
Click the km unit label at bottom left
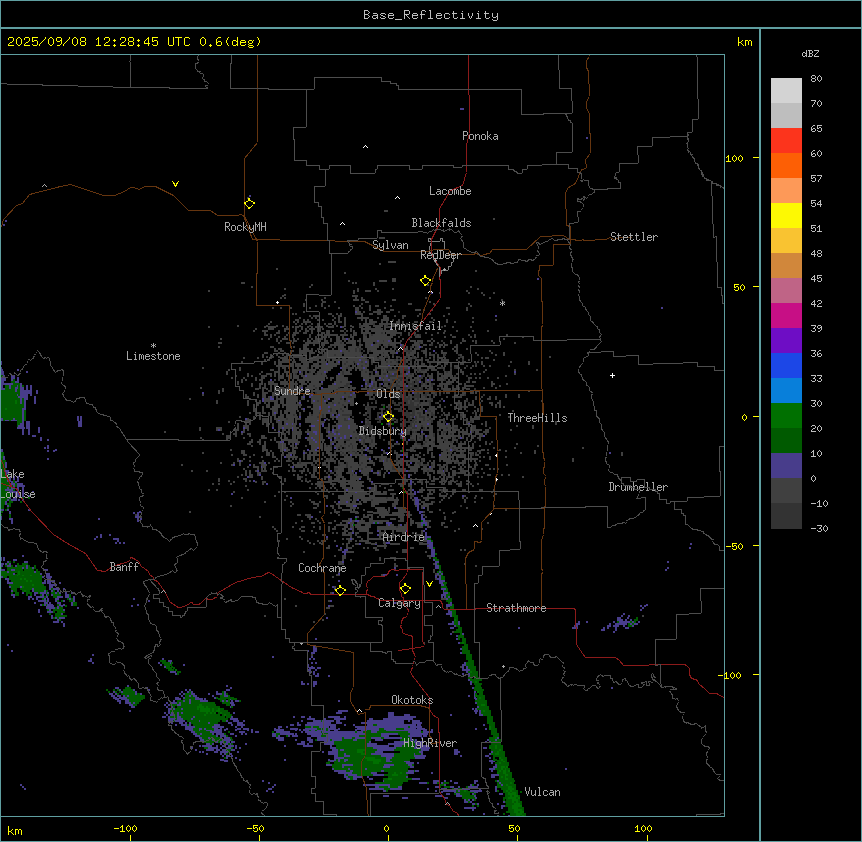(x=15, y=830)
